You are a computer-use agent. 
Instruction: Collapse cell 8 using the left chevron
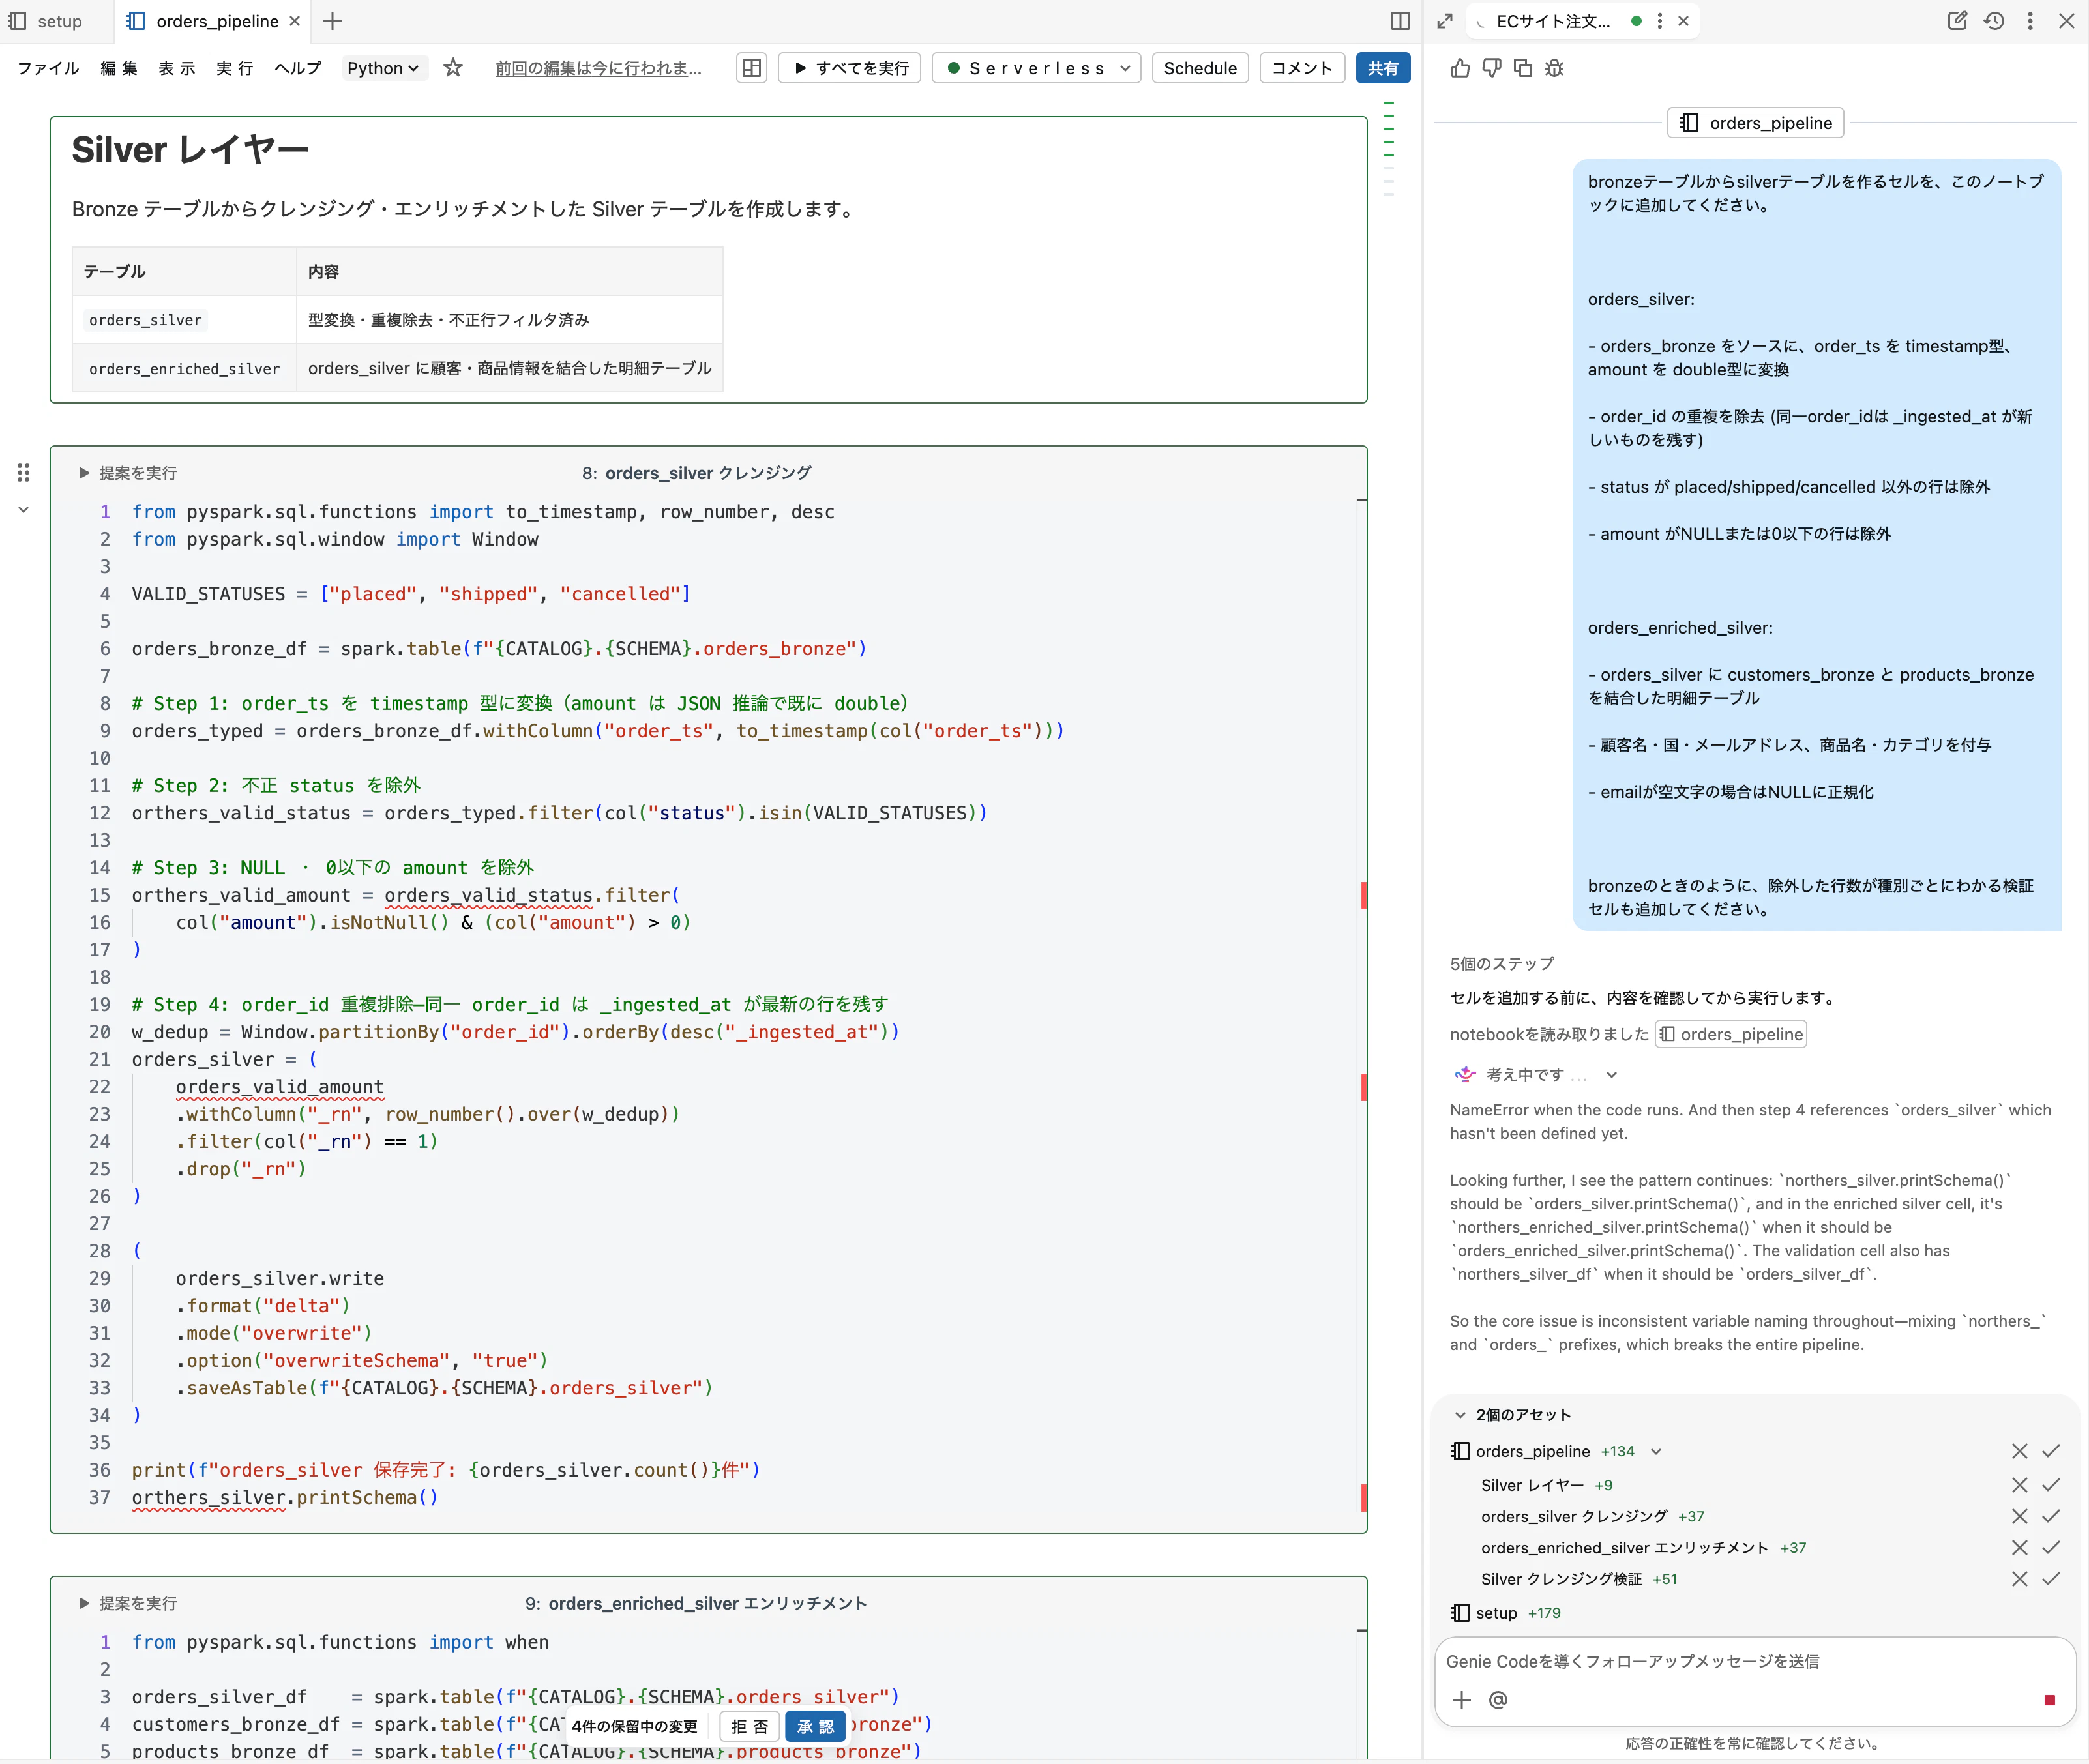tap(23, 510)
